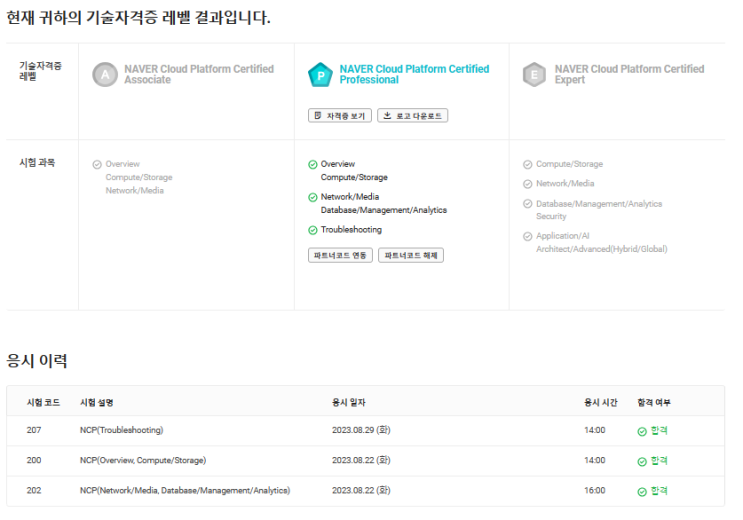Screen dimensions: 743x520
Task: Click pass check icon in row 202
Action: tap(642, 492)
